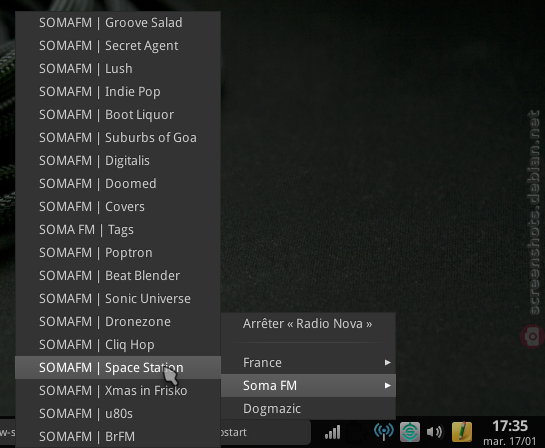Open the radio tray antenna icon
Viewport: 545px width, 448px height.
coord(384,432)
